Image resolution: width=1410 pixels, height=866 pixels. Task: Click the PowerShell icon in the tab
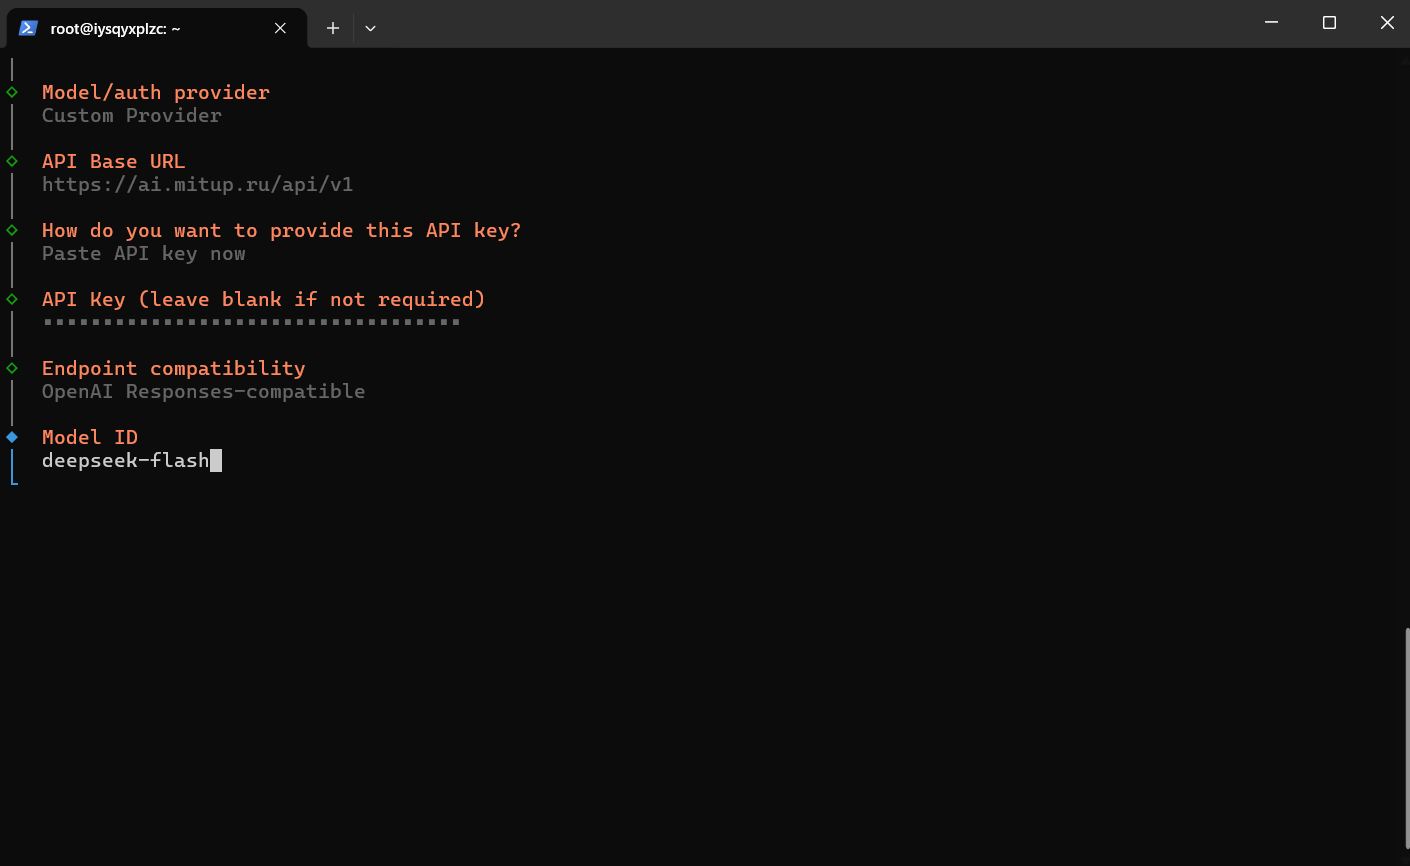(28, 28)
